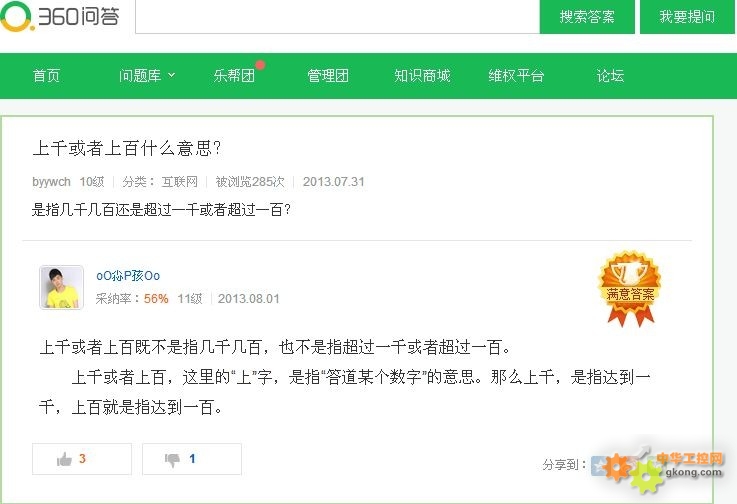Click the thumbs-down dislike icon

click(x=172, y=459)
